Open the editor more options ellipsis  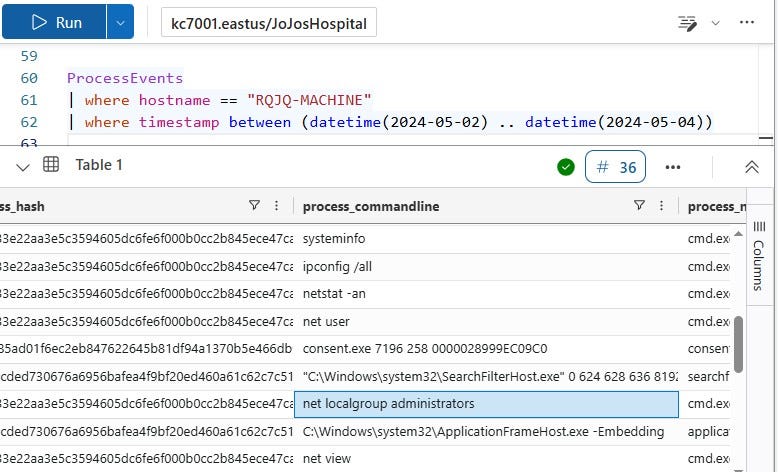point(747,22)
